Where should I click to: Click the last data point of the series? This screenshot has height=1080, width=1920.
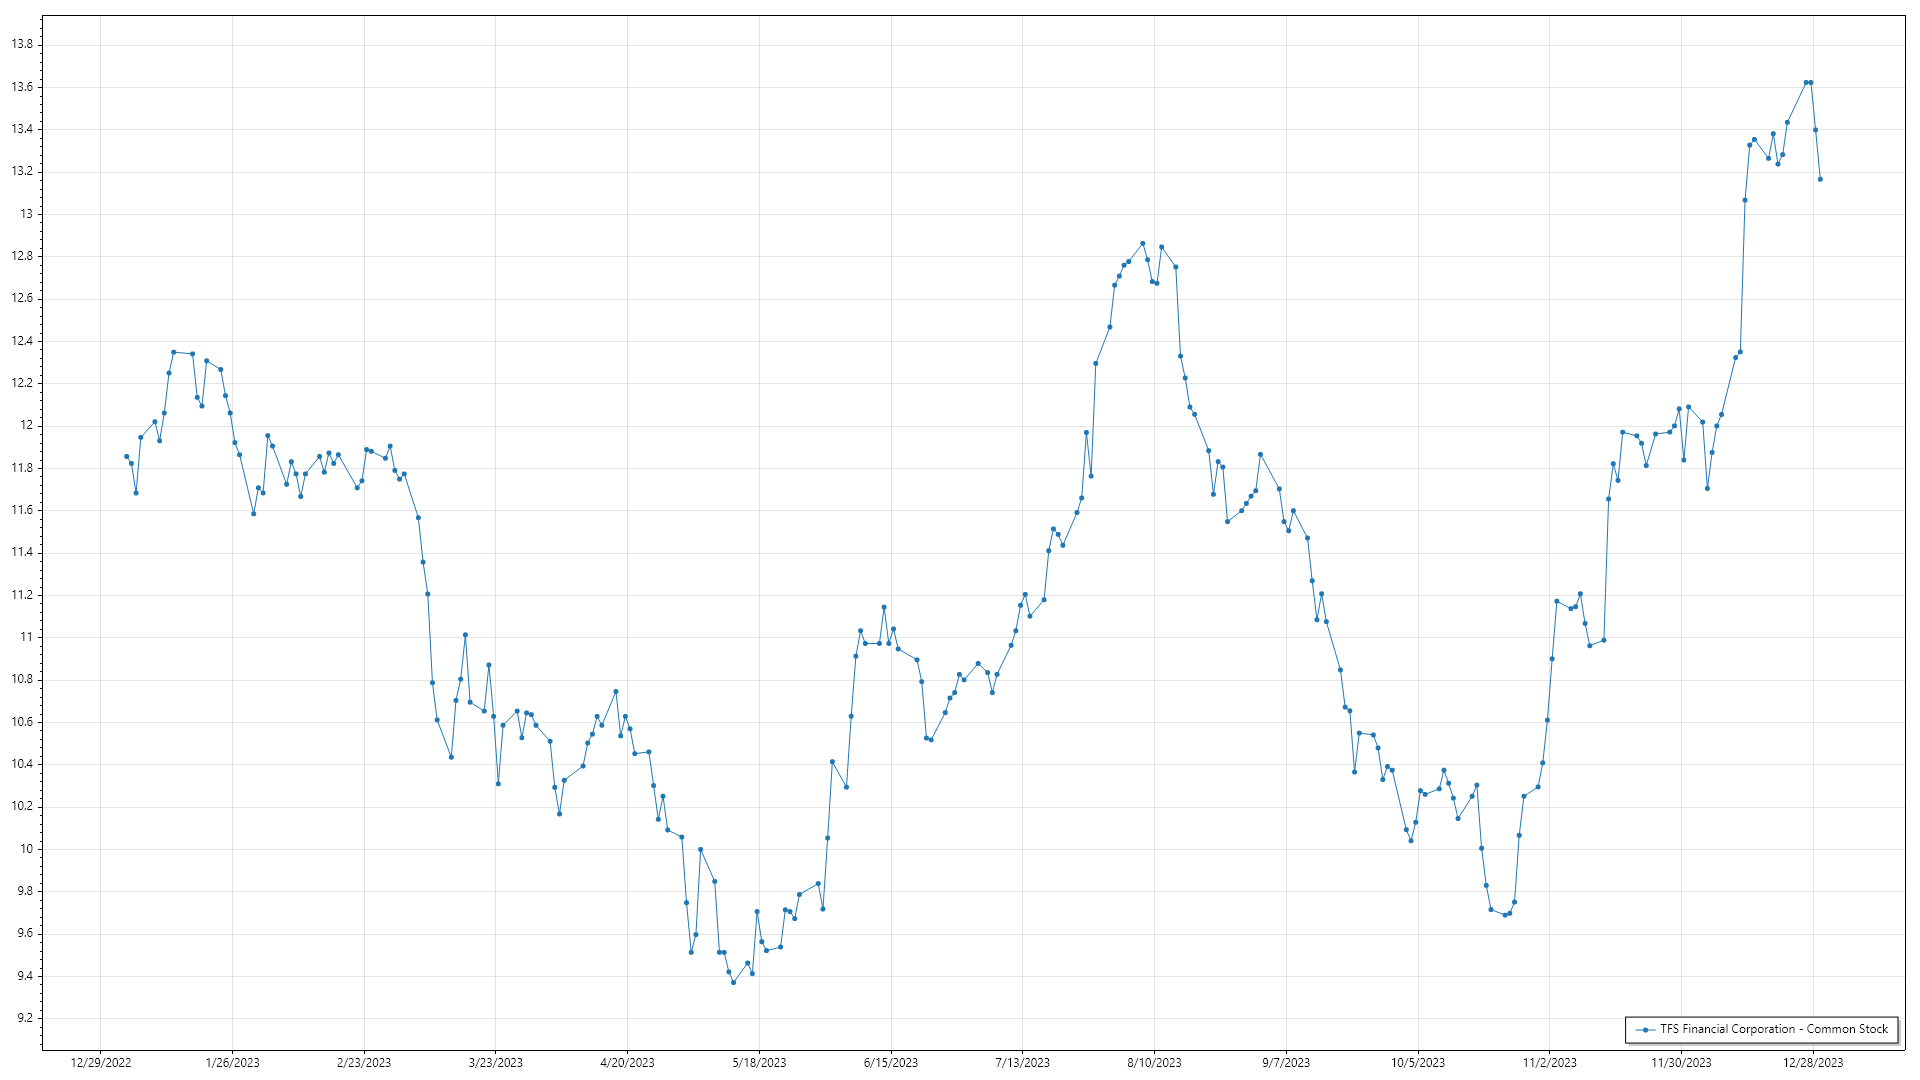point(1820,179)
